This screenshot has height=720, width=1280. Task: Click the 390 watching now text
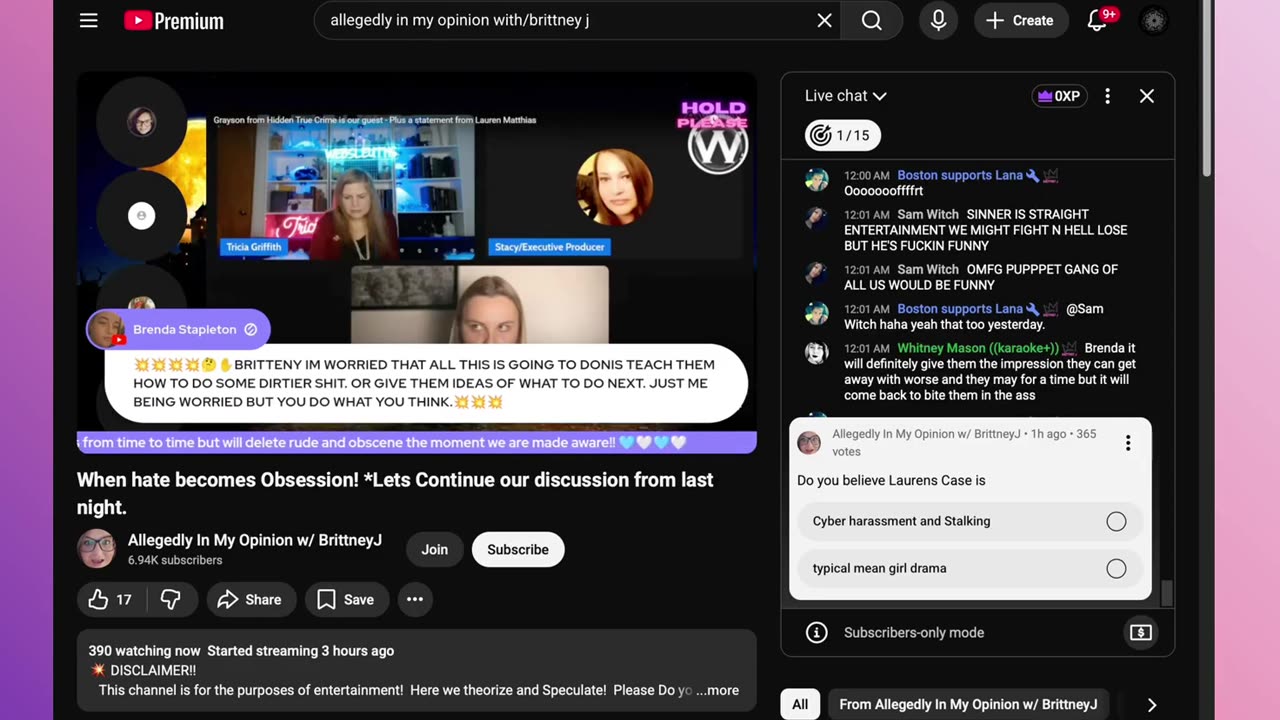(x=144, y=651)
